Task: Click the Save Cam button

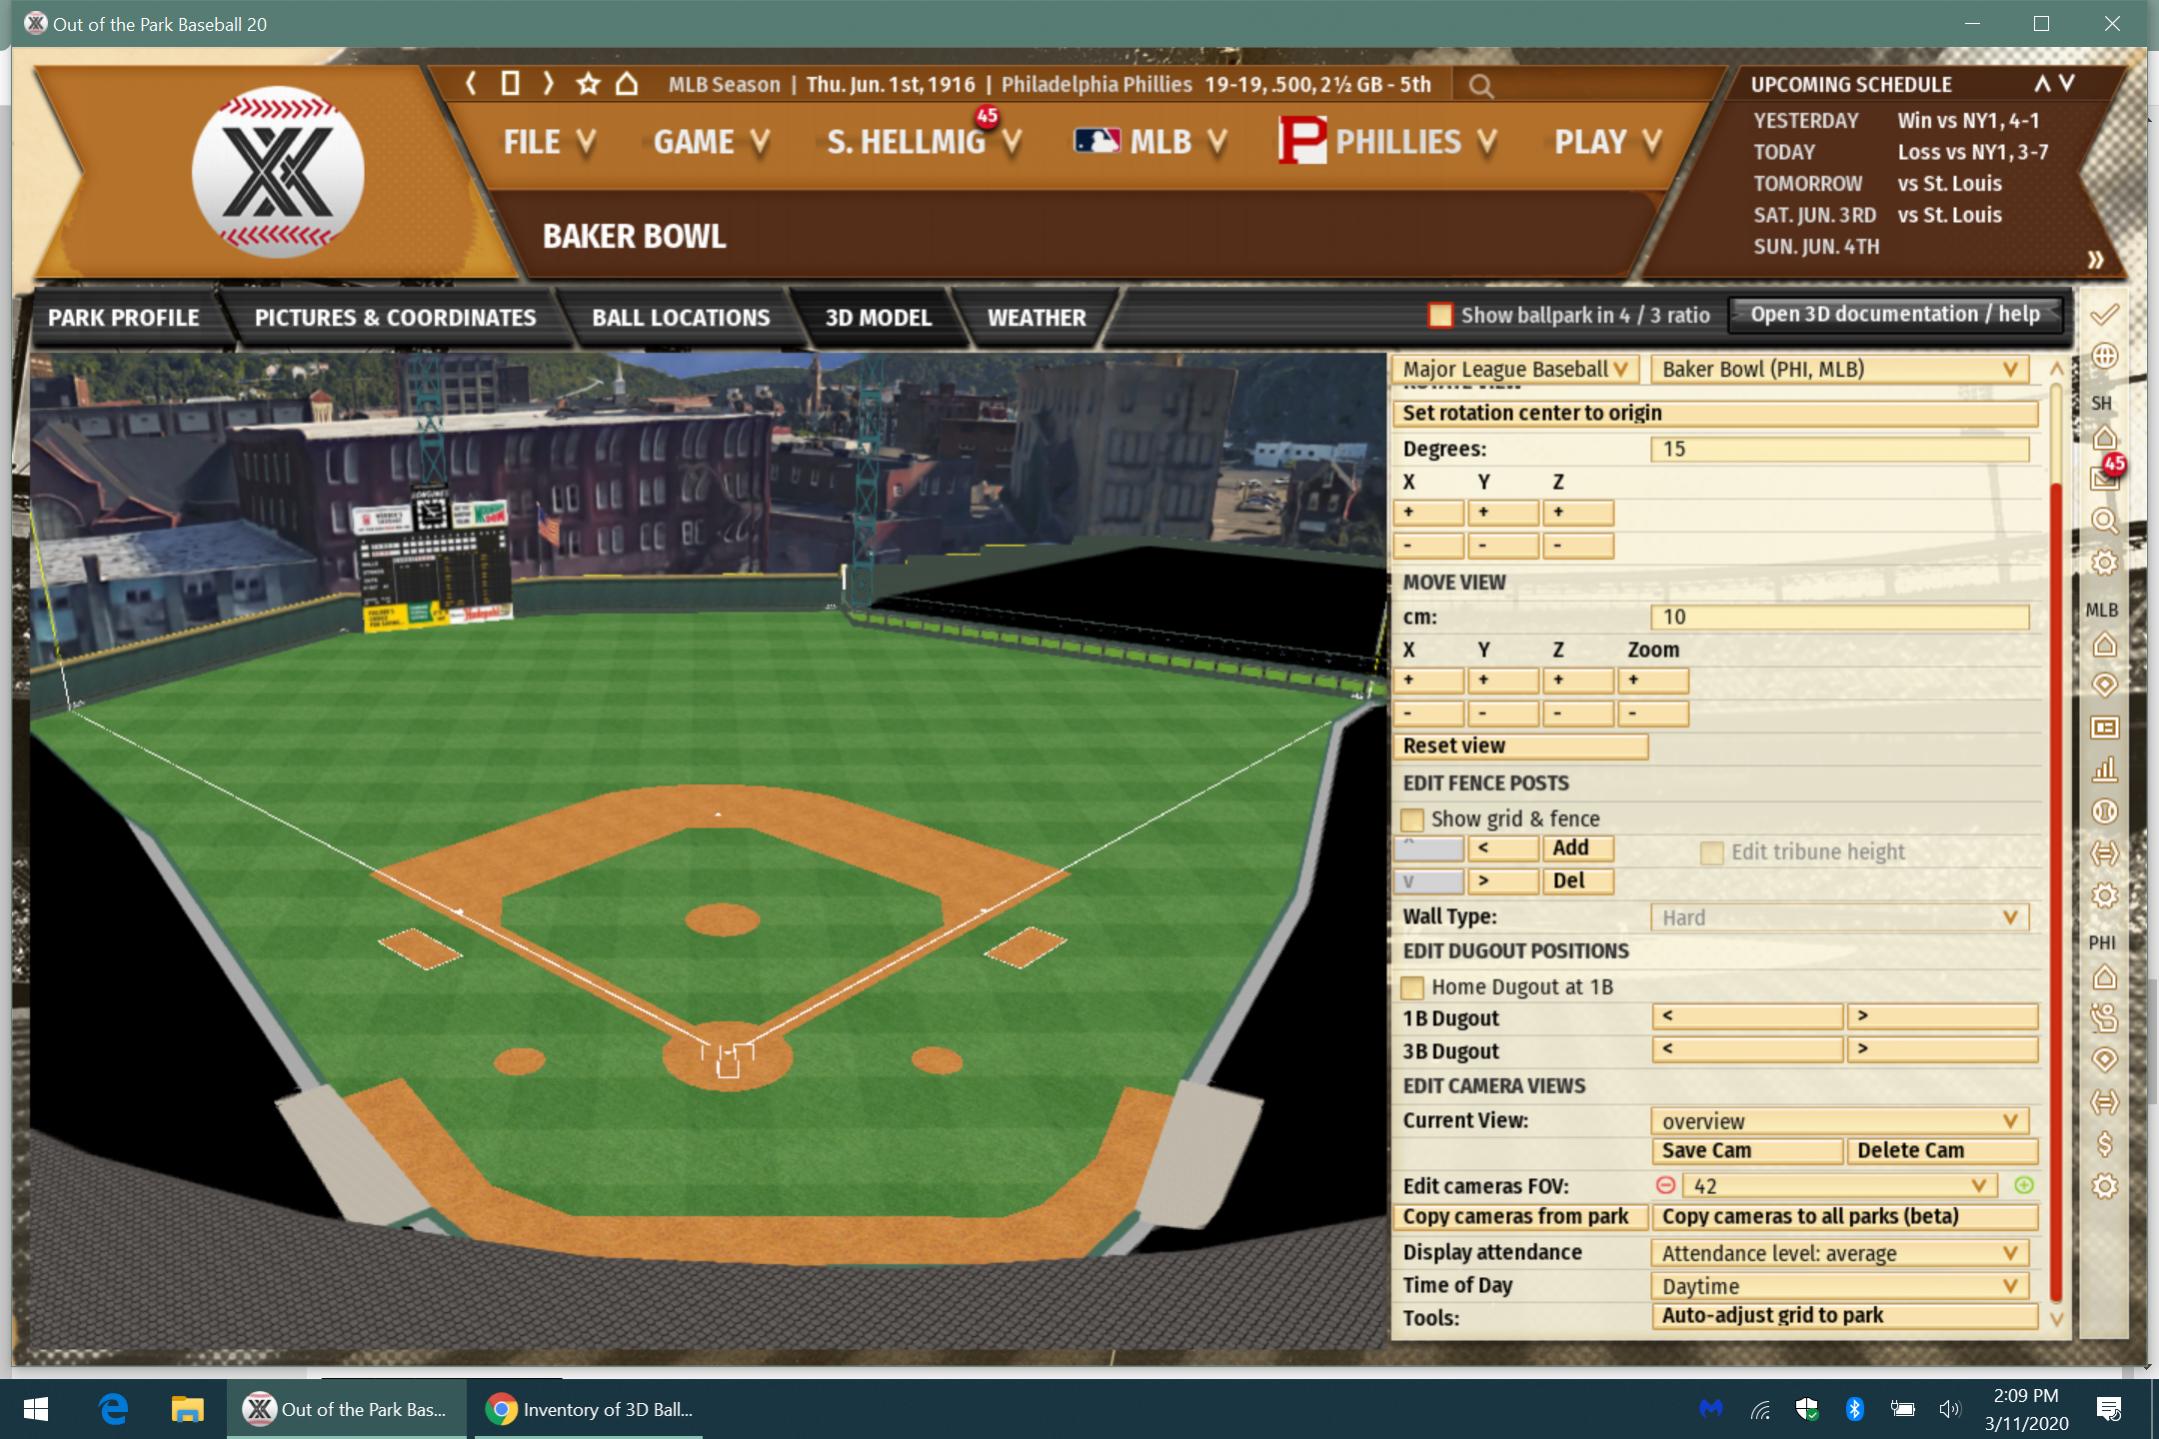Action: pos(1746,1151)
